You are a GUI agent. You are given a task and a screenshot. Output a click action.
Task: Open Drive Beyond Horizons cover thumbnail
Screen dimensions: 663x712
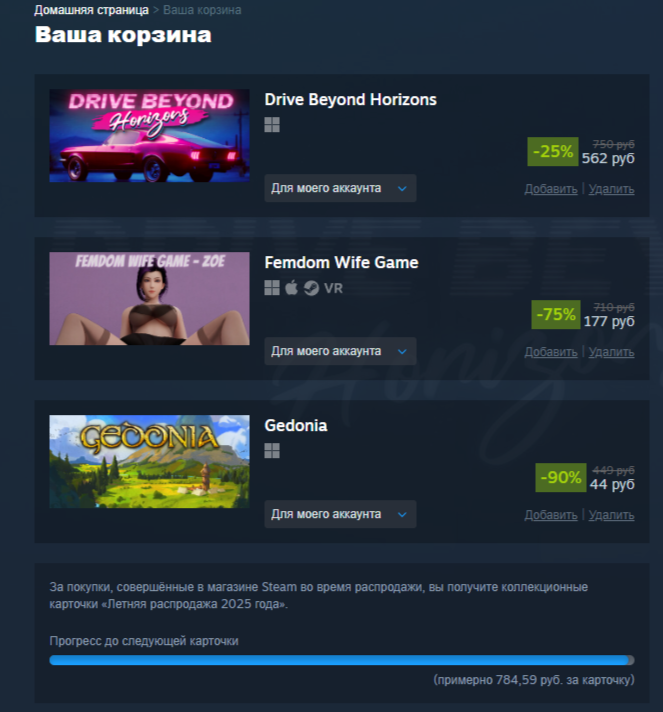point(149,135)
